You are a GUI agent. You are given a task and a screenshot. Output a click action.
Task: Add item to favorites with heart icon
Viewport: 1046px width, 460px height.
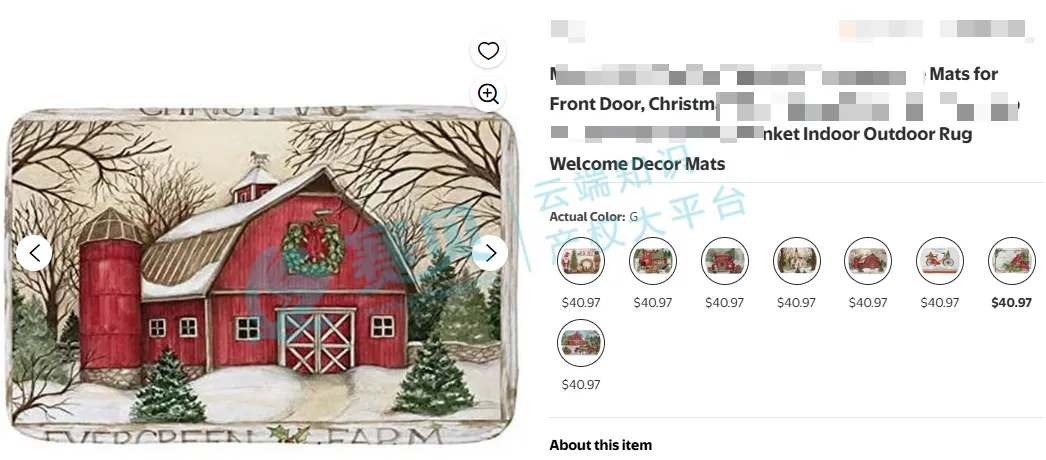tap(488, 51)
